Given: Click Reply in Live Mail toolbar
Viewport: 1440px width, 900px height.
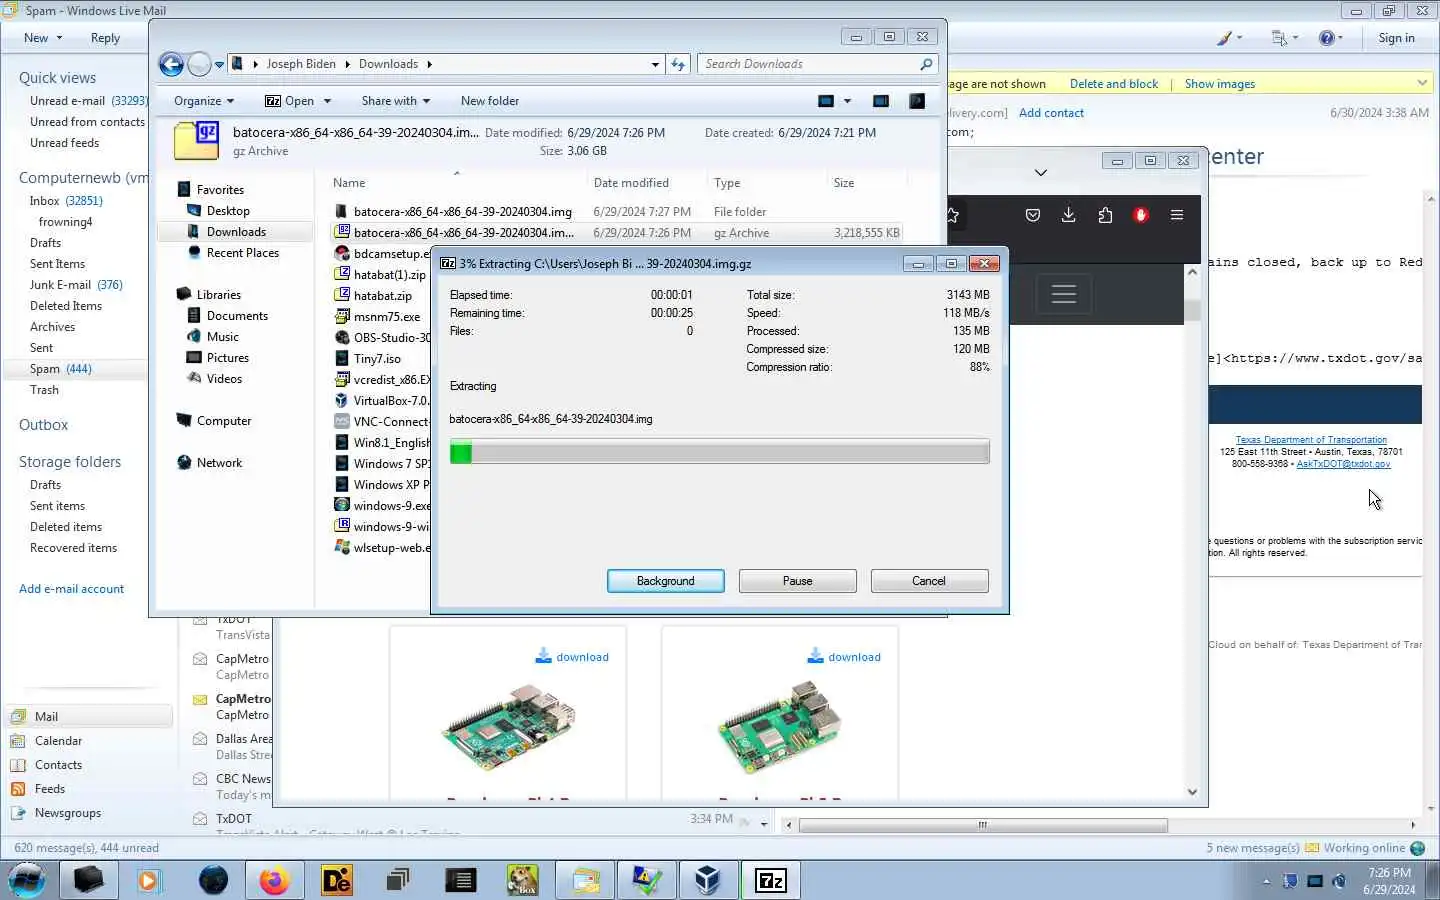Looking at the screenshot, I should (105, 38).
